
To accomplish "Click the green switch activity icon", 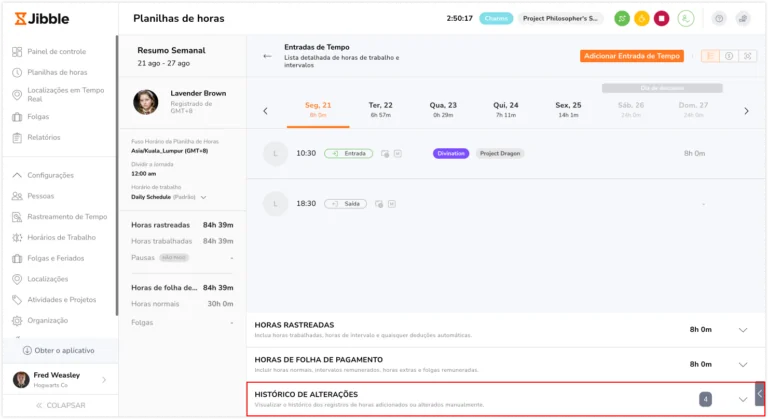I will pyautogui.click(x=622, y=19).
